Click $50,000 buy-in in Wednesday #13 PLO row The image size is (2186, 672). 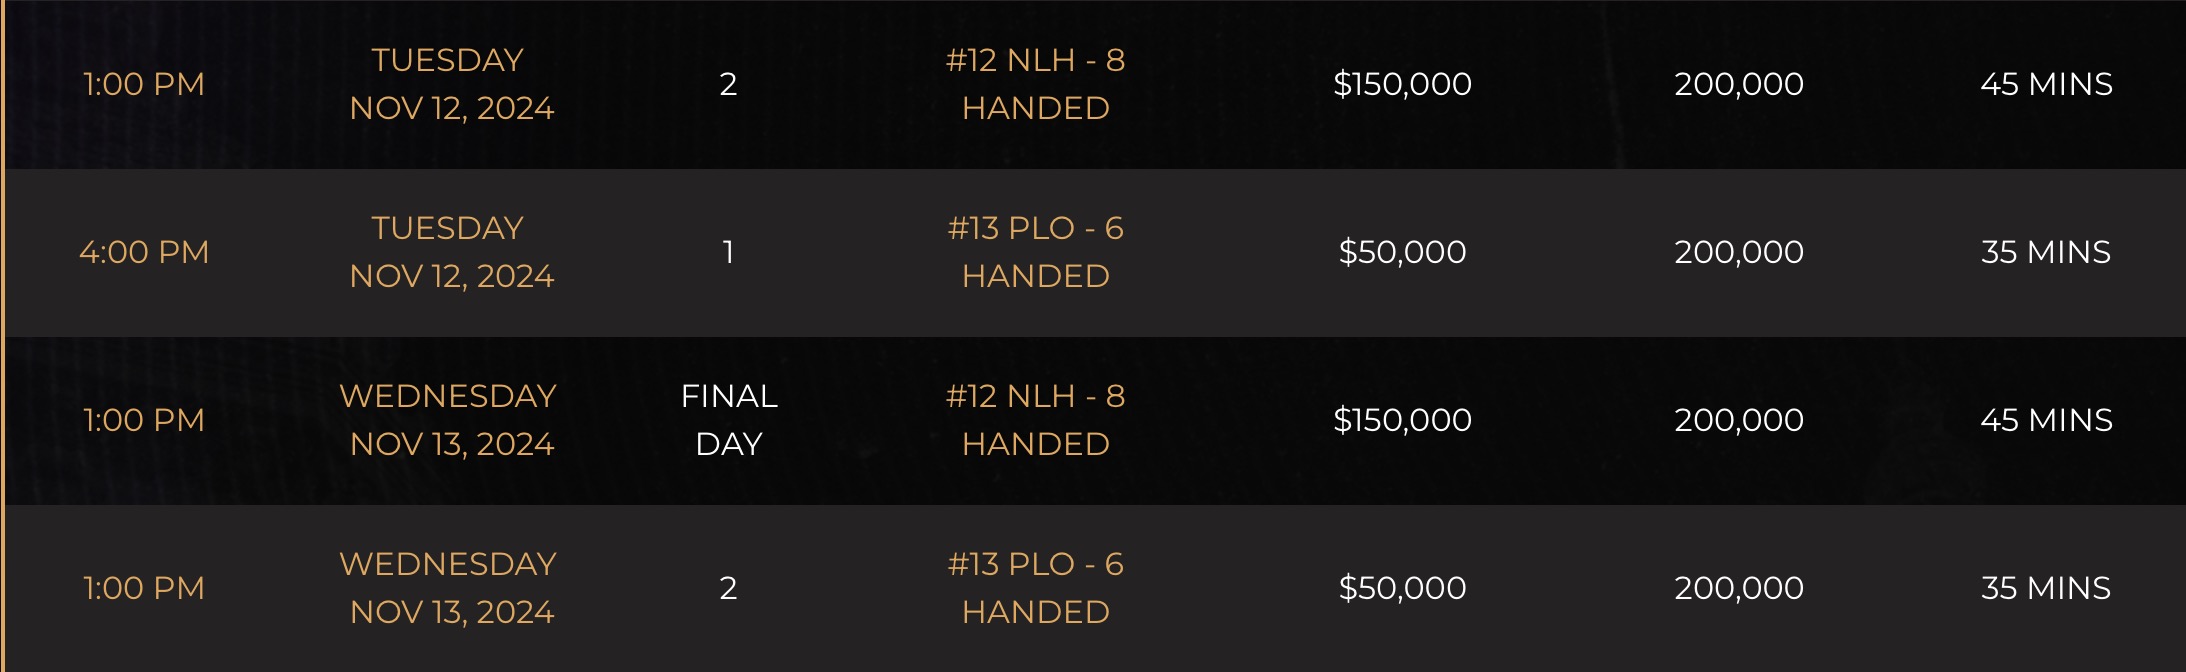pyautogui.click(x=1402, y=588)
